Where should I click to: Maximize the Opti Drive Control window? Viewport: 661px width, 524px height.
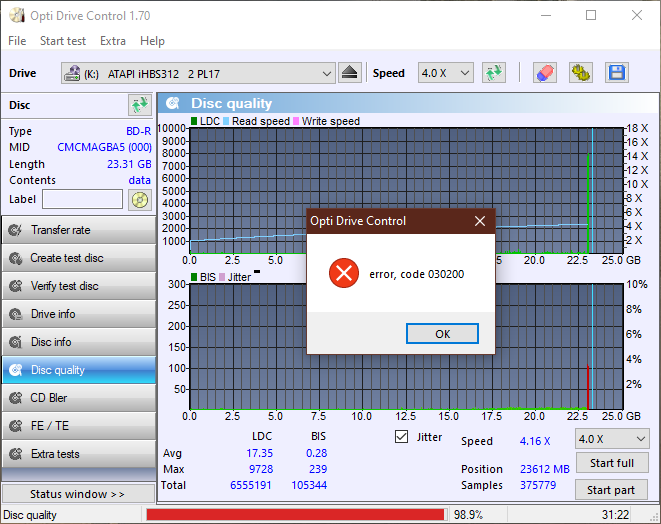pyautogui.click(x=591, y=15)
